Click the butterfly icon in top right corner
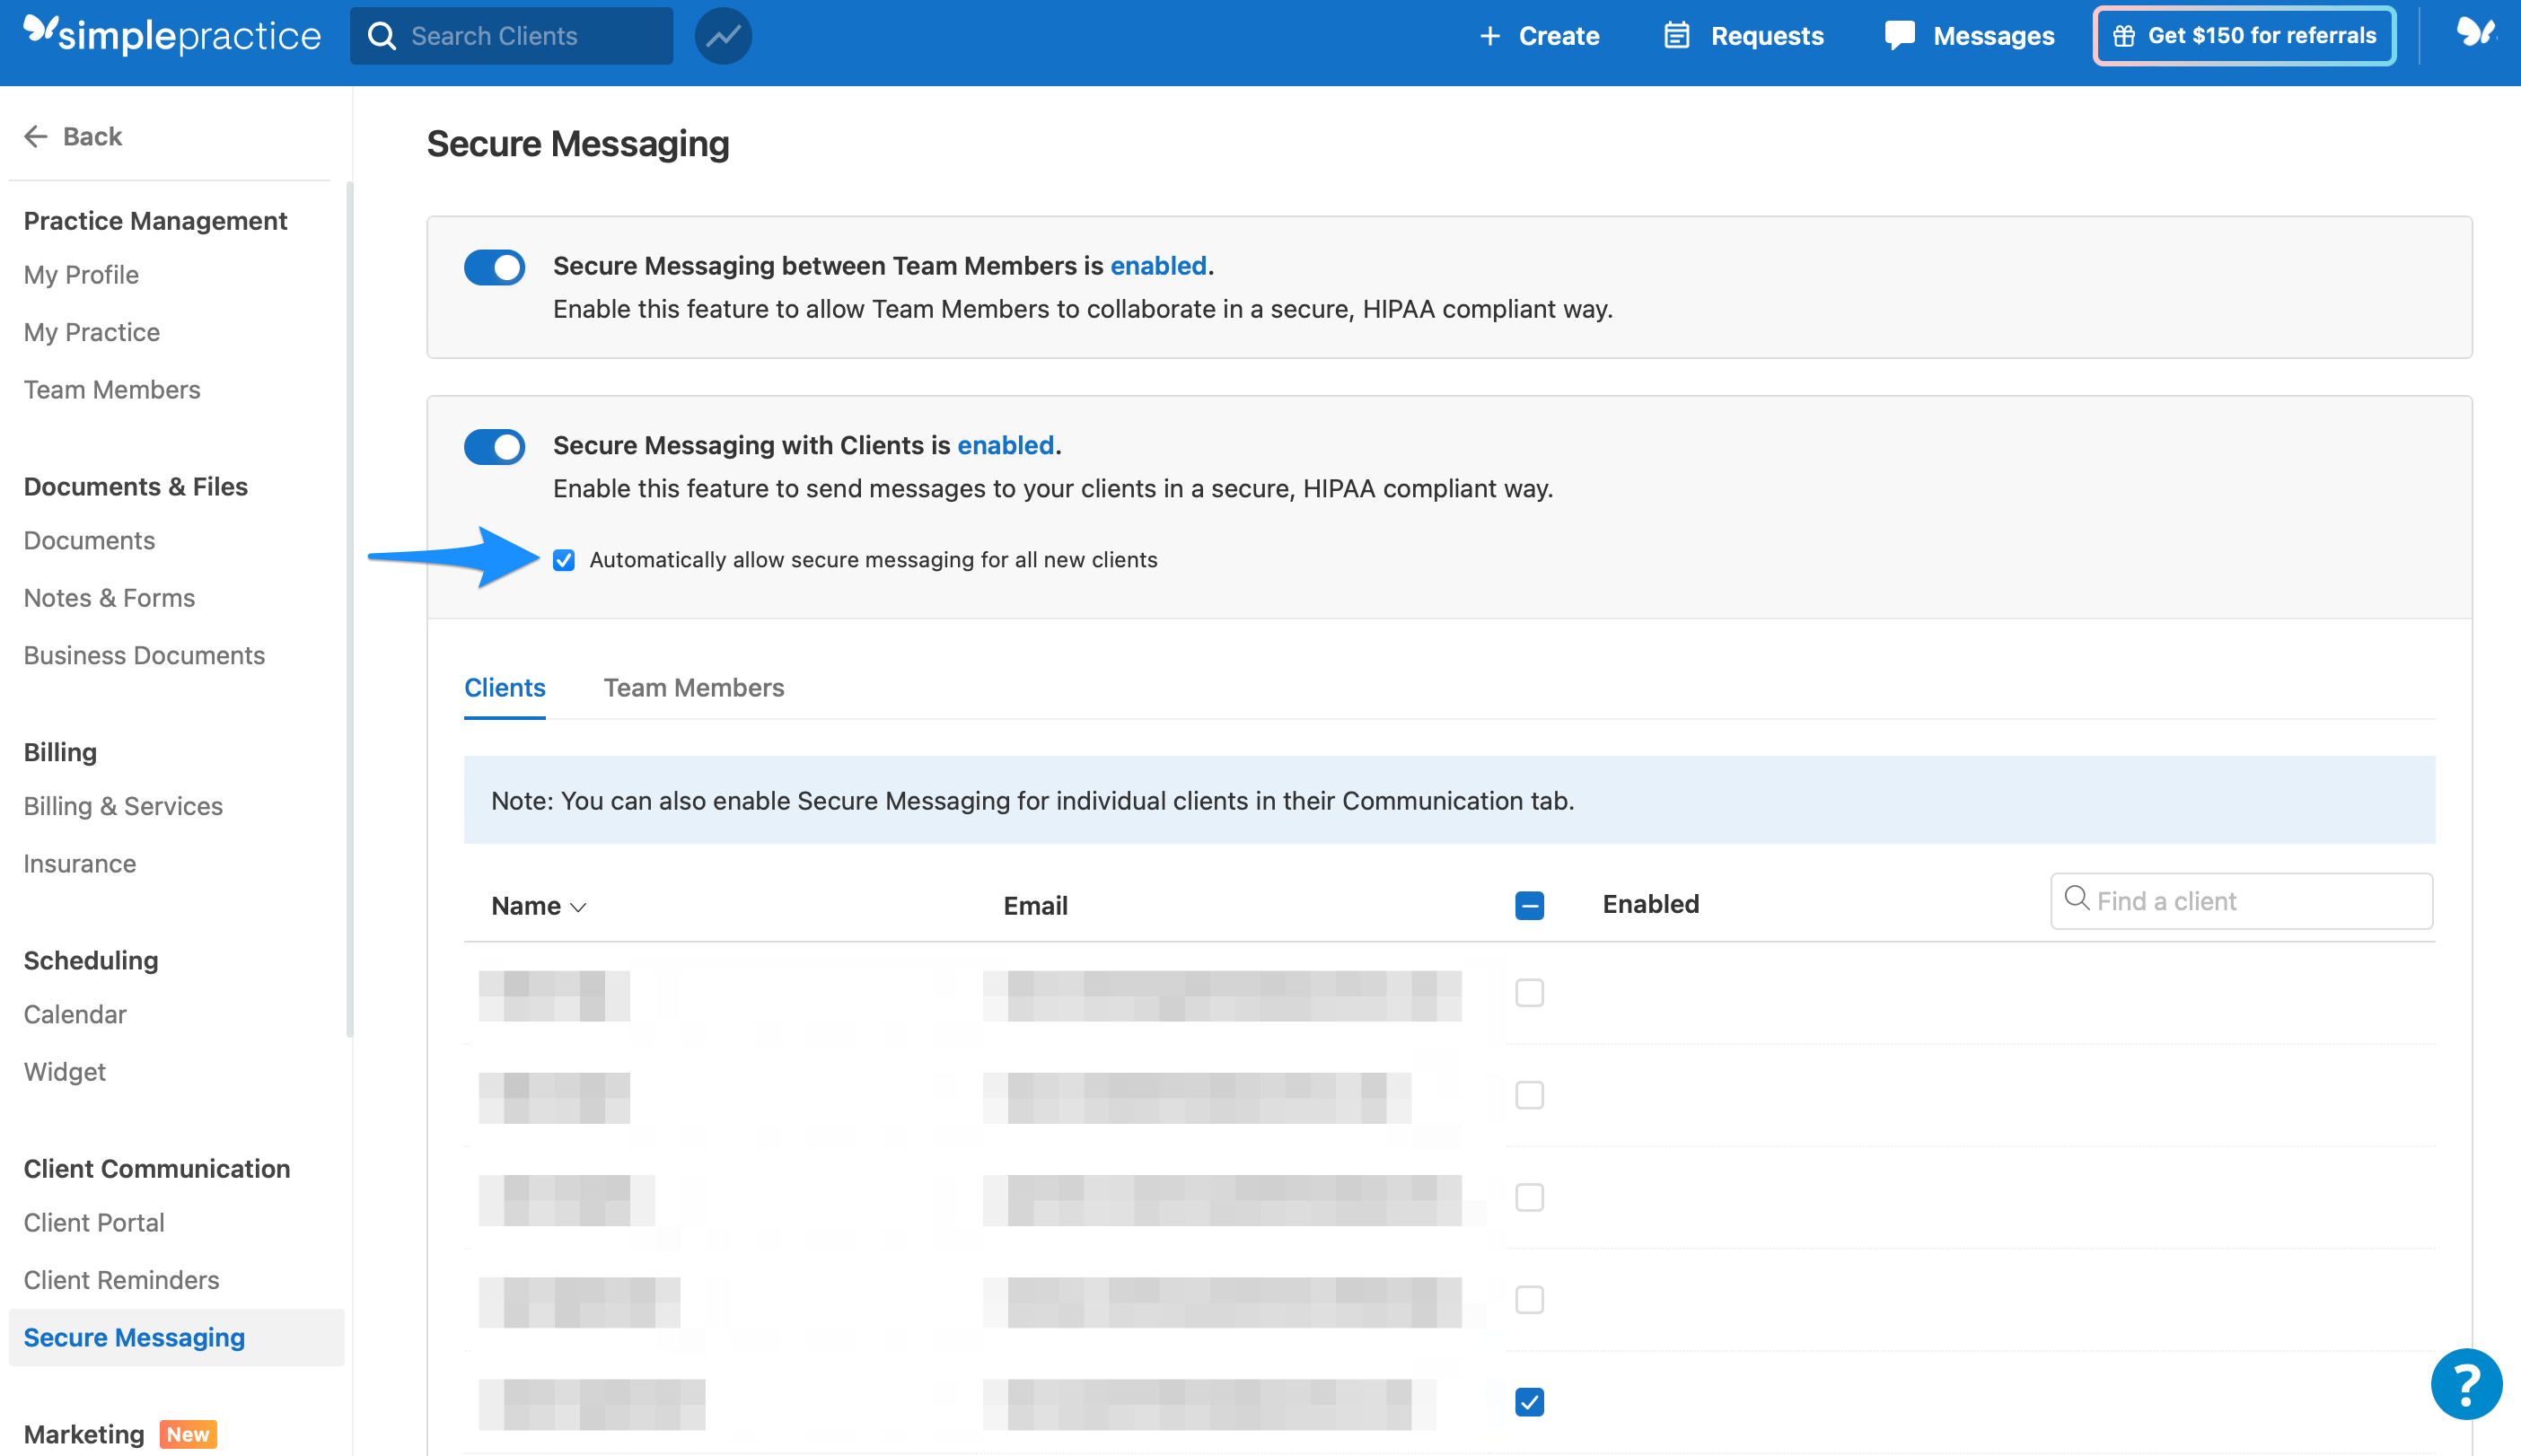The image size is (2521, 1456). (2477, 35)
